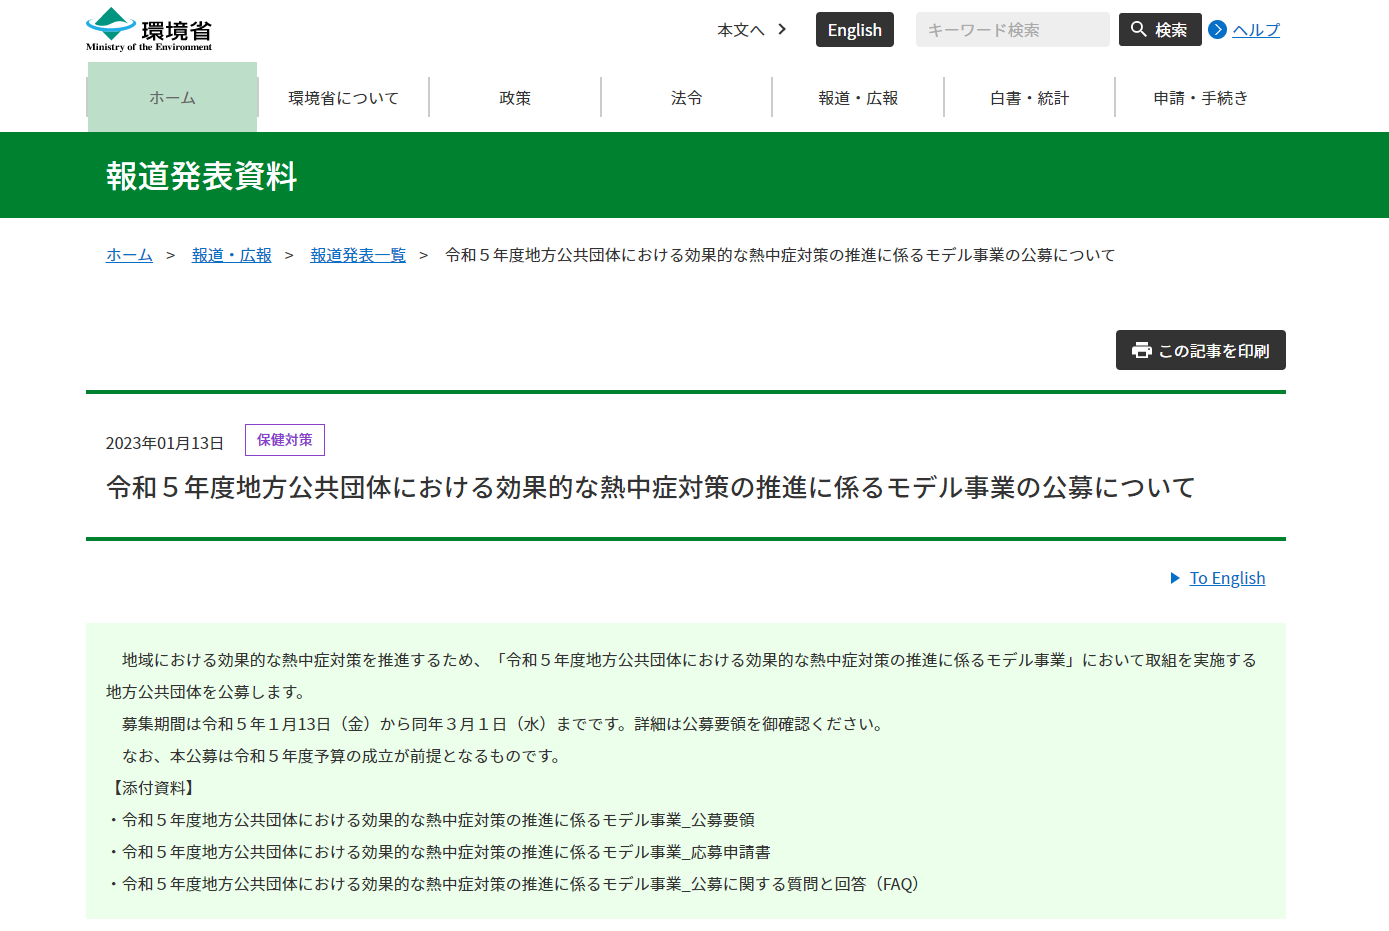This screenshot has width=1389, height=931.
Task: Go to 報道・広報 in the navigation bar
Action: (858, 98)
